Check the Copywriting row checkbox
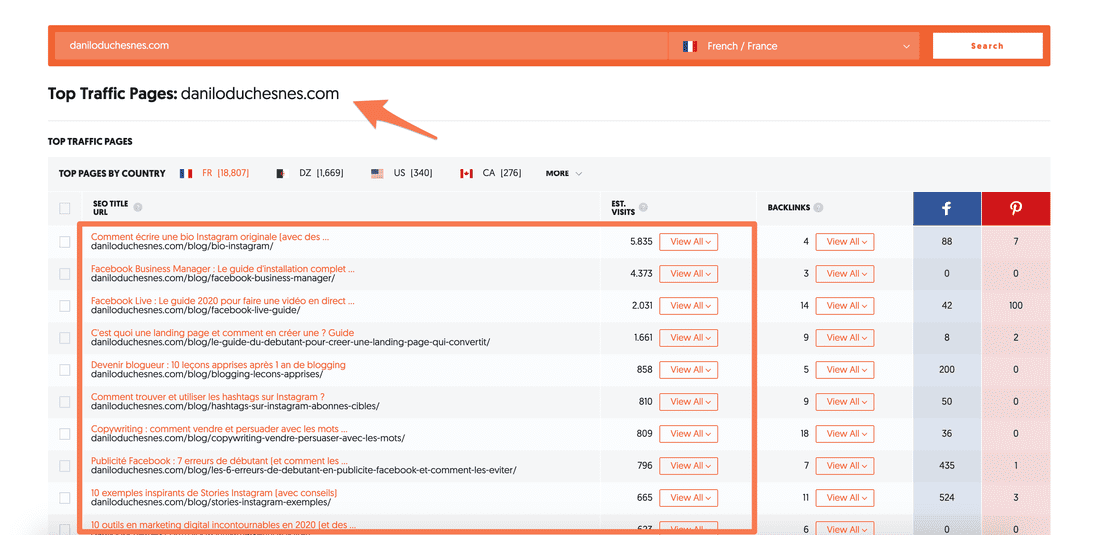The image size is (1100, 535). 65,434
